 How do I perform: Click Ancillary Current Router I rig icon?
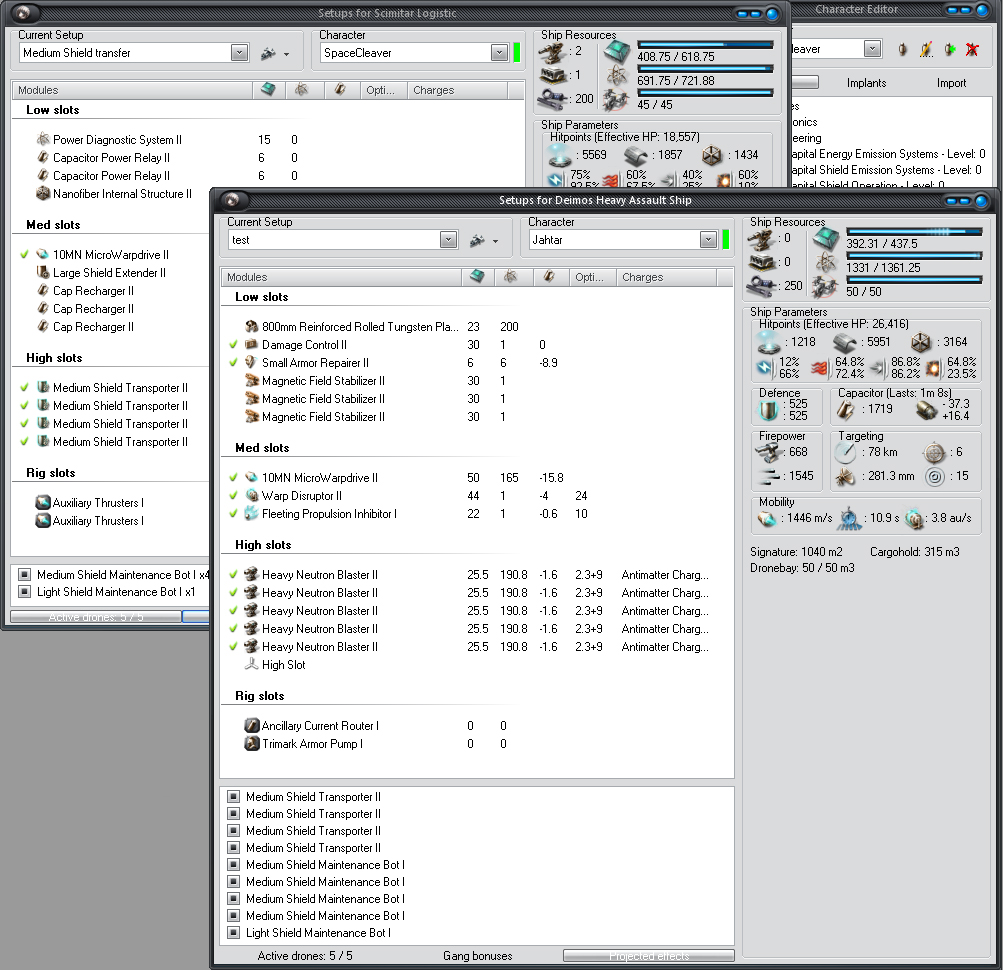[x=252, y=726]
